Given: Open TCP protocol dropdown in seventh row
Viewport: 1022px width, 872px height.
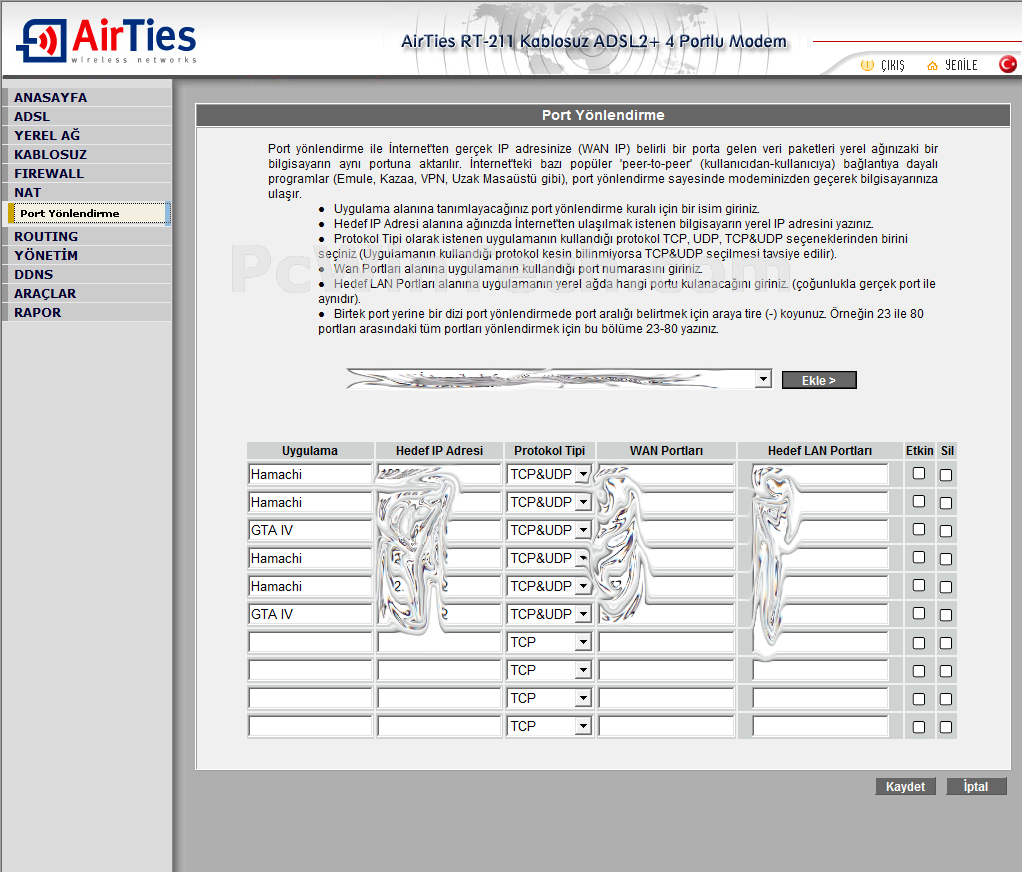Looking at the screenshot, I should tap(549, 642).
